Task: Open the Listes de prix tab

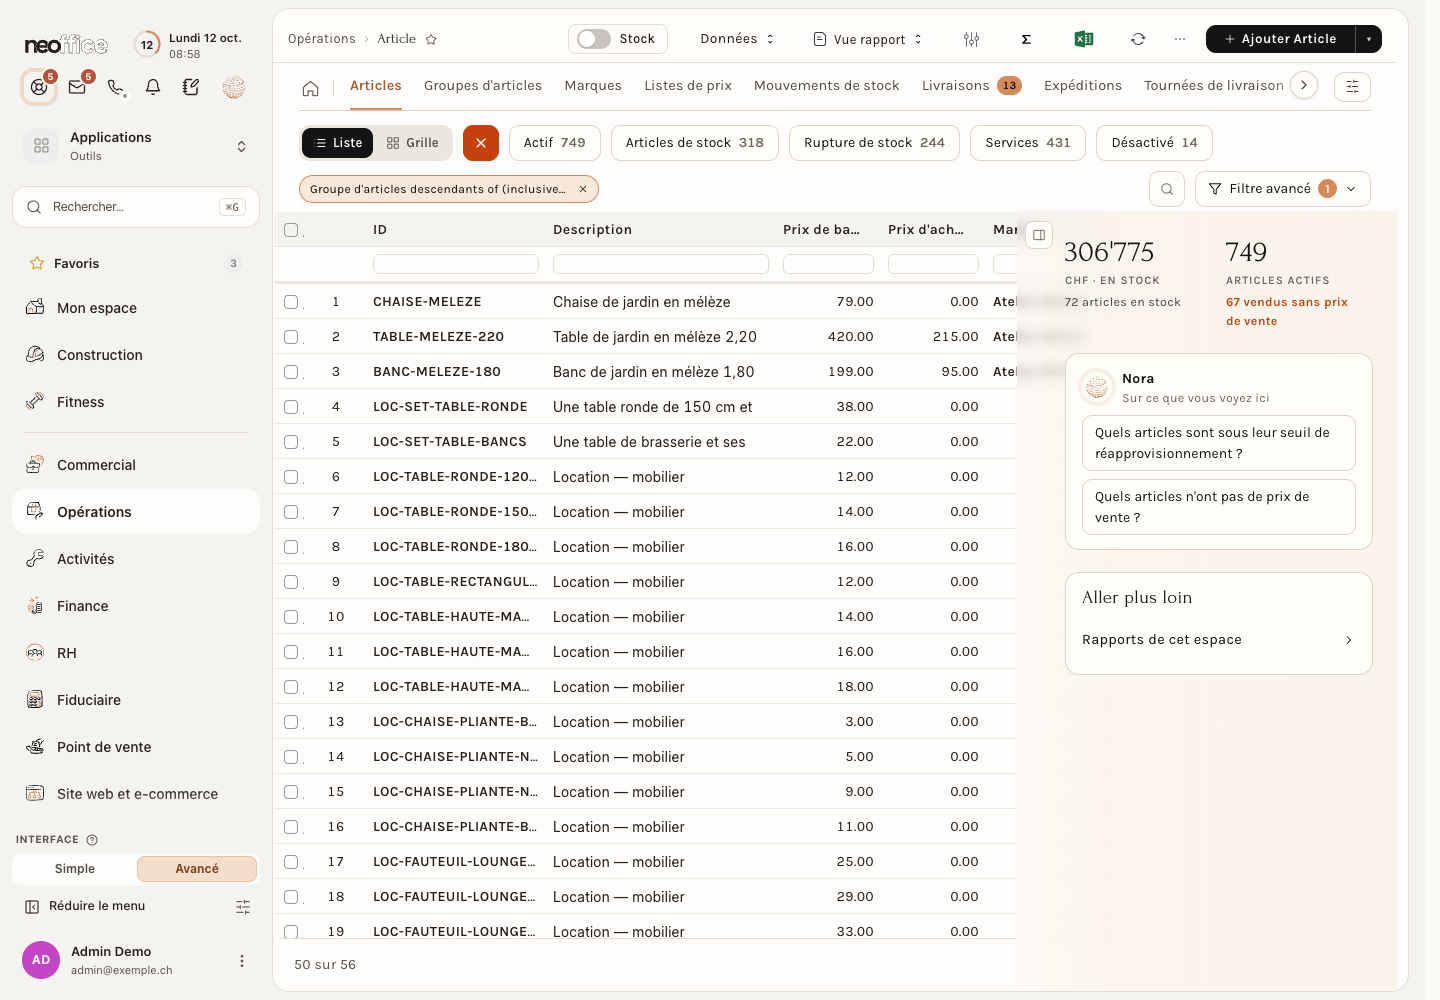Action: click(x=688, y=86)
